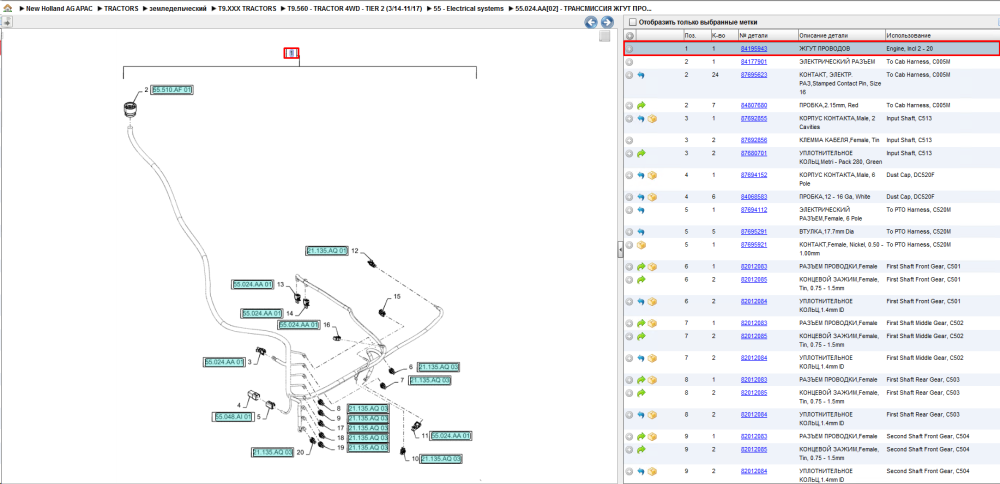Click blue arrow on КОРПУС КОНТАКТА, 6 Pole row
Image resolution: width=1000 pixels, height=484 pixels.
[641, 175]
